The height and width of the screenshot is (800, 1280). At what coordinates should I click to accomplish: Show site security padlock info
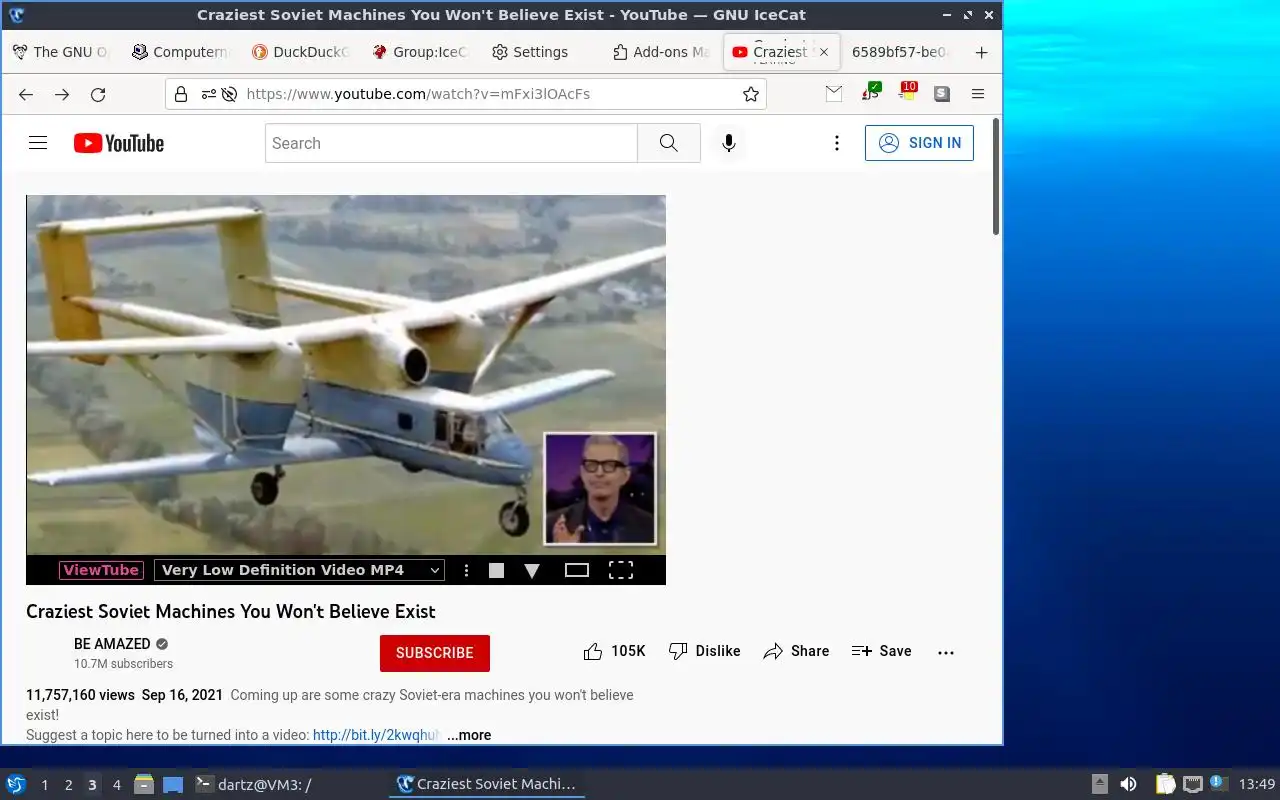click(x=181, y=94)
